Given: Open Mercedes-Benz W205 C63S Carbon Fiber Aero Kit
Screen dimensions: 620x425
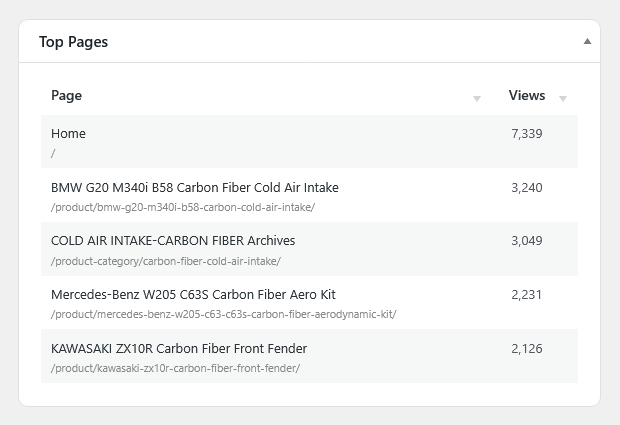Looking at the screenshot, I should tap(193, 295).
